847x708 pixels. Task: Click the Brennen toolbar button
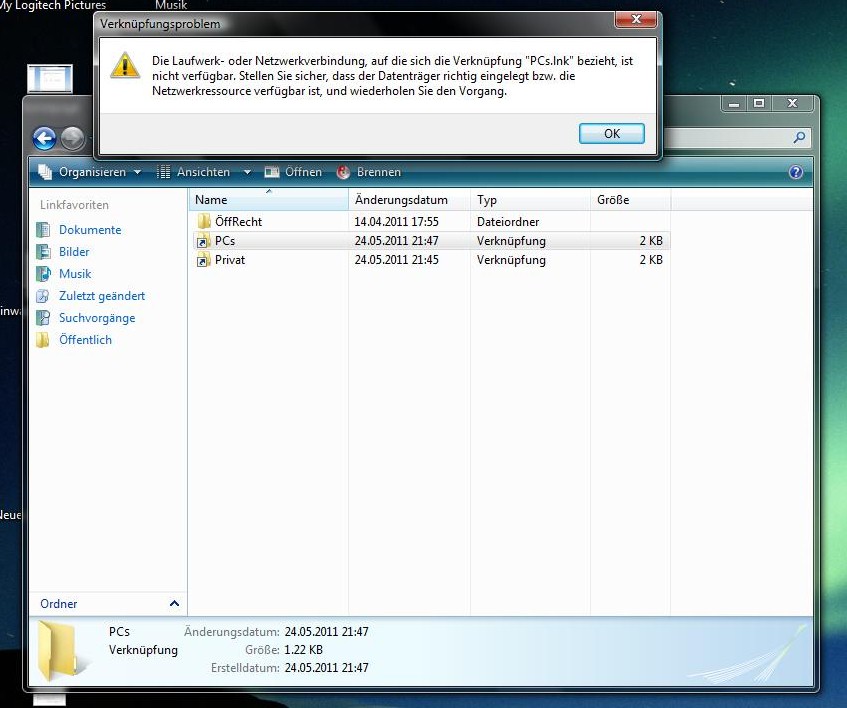point(369,172)
